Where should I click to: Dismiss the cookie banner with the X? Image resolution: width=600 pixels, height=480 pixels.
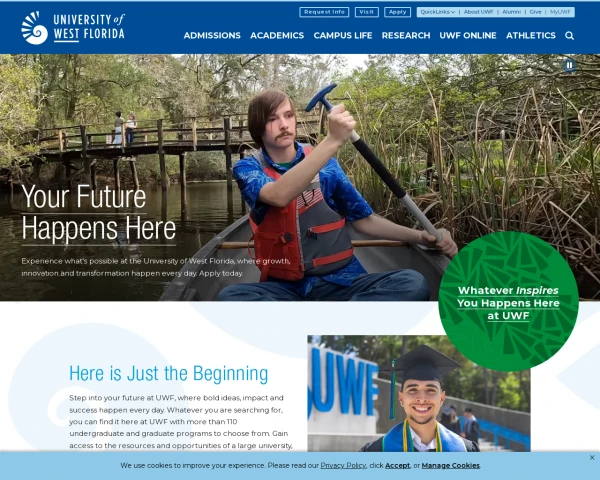coord(592,457)
